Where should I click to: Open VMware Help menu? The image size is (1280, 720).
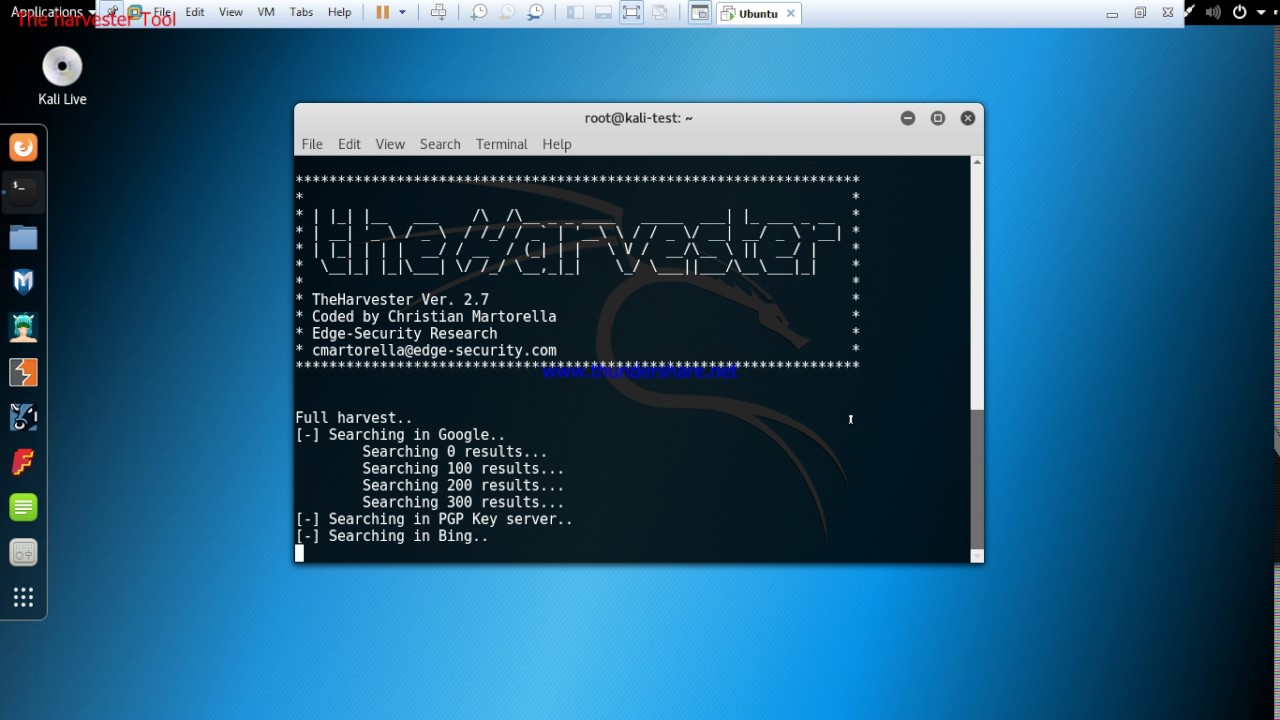[340, 12]
